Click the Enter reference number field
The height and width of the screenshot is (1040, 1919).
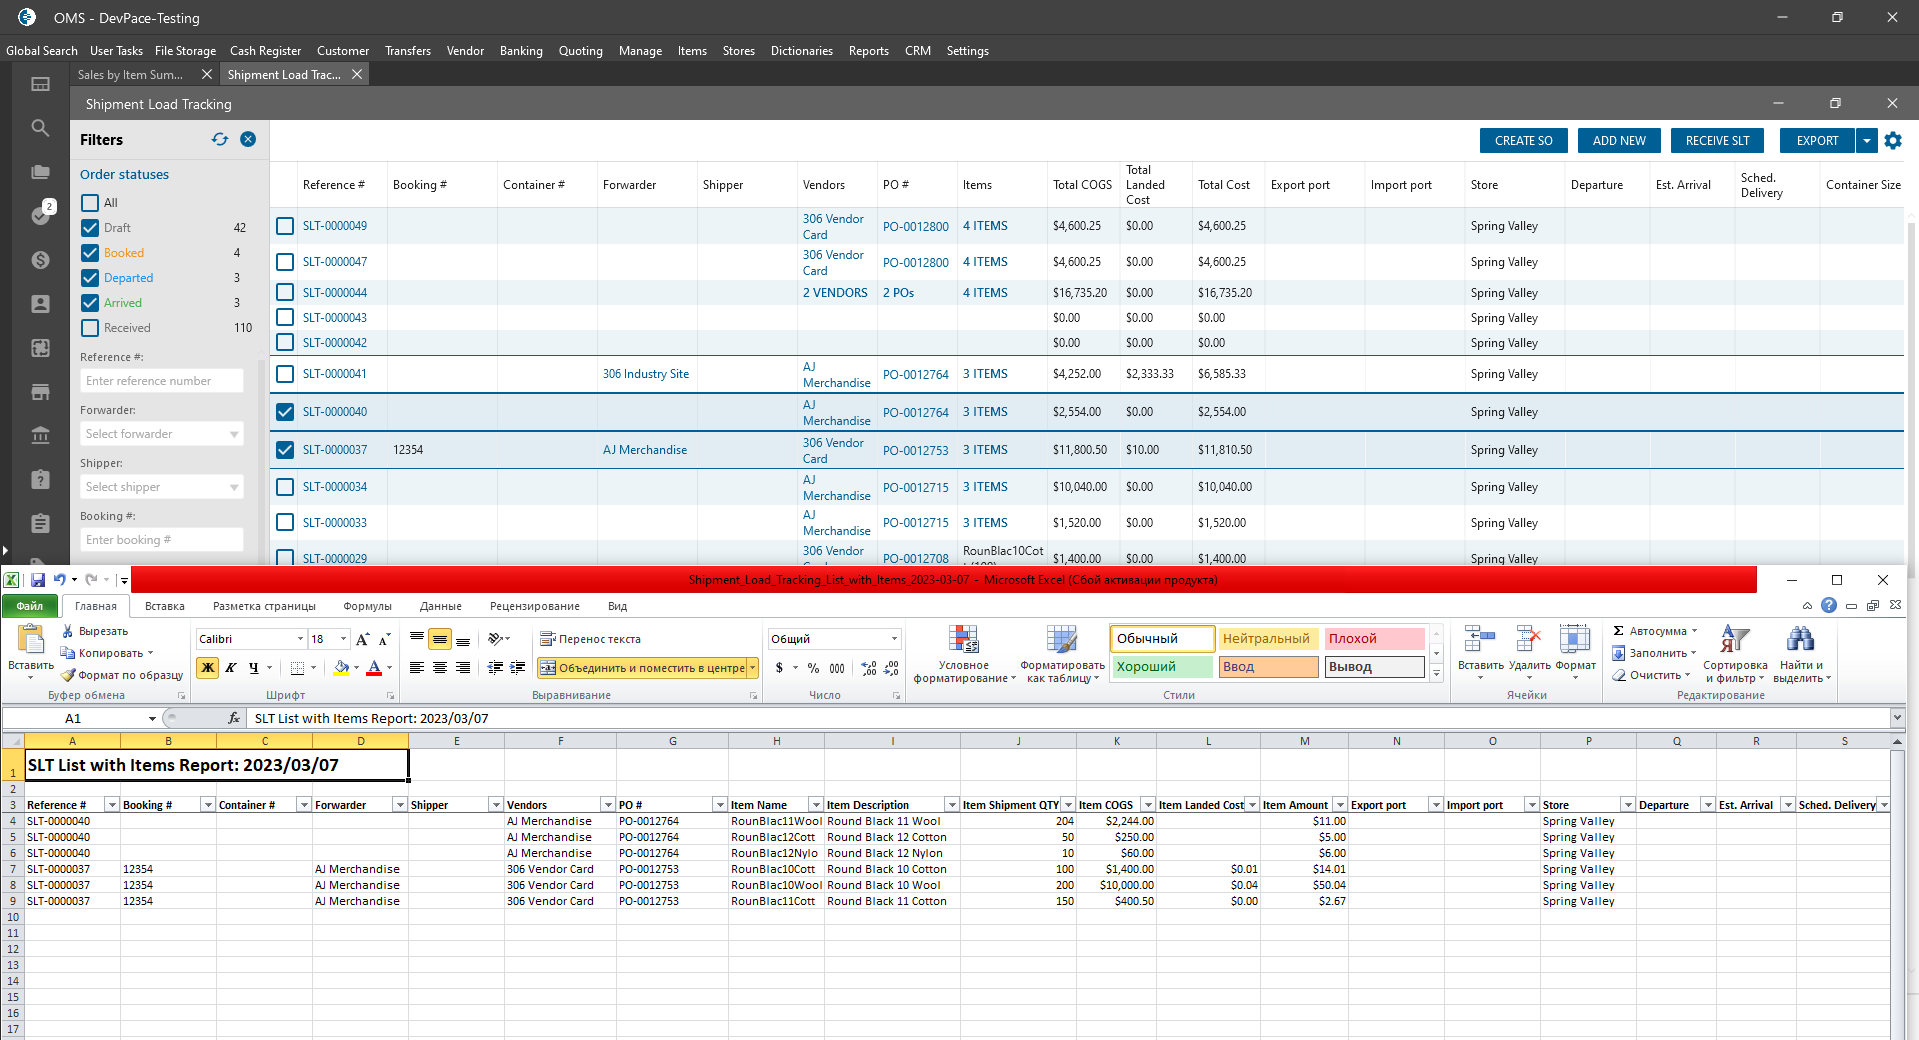pyautogui.click(x=162, y=381)
